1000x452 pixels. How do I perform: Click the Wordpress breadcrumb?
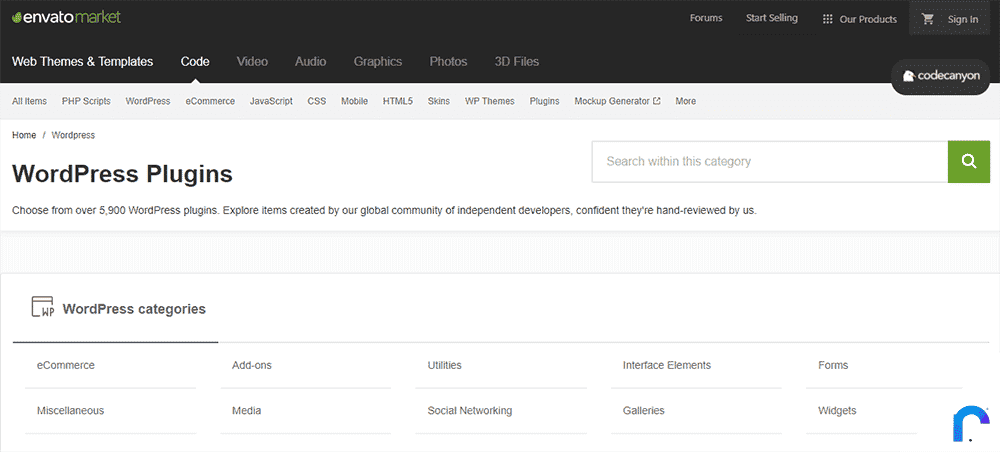pos(73,135)
